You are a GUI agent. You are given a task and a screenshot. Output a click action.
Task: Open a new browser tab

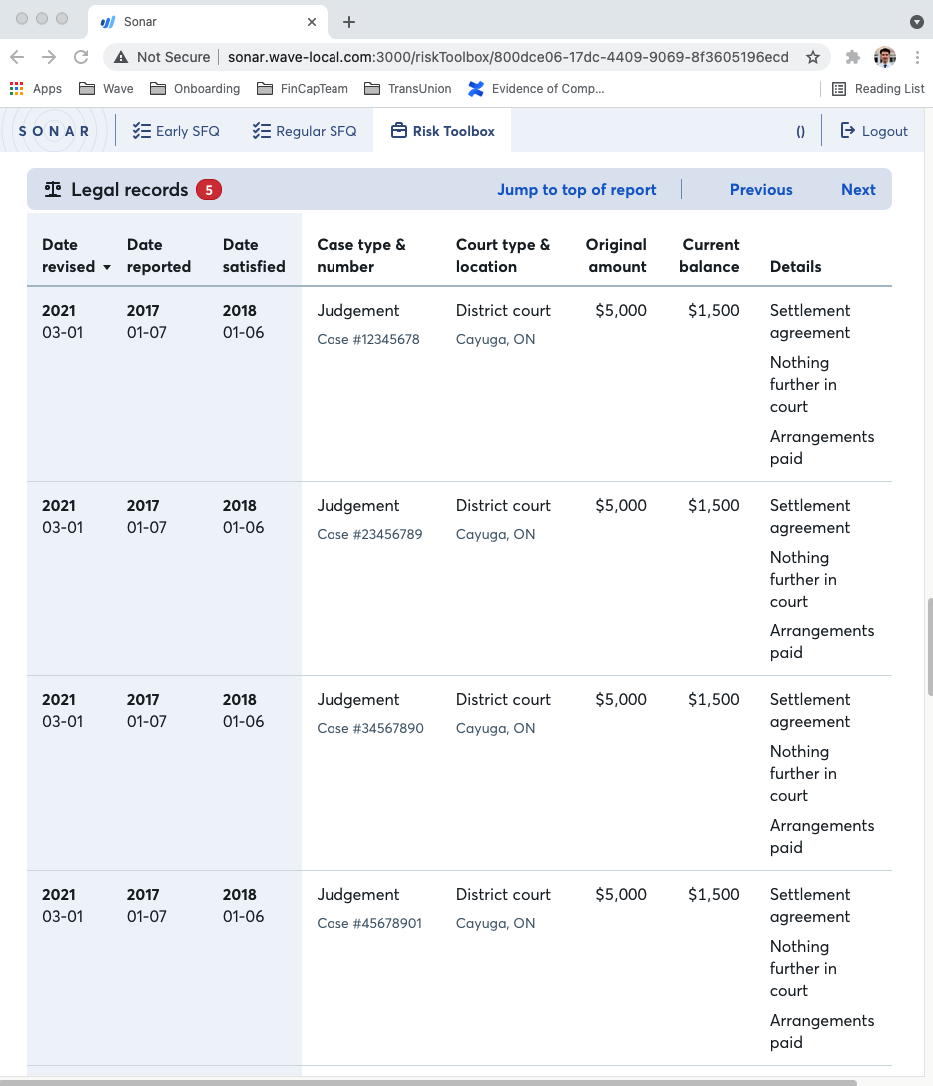[349, 22]
